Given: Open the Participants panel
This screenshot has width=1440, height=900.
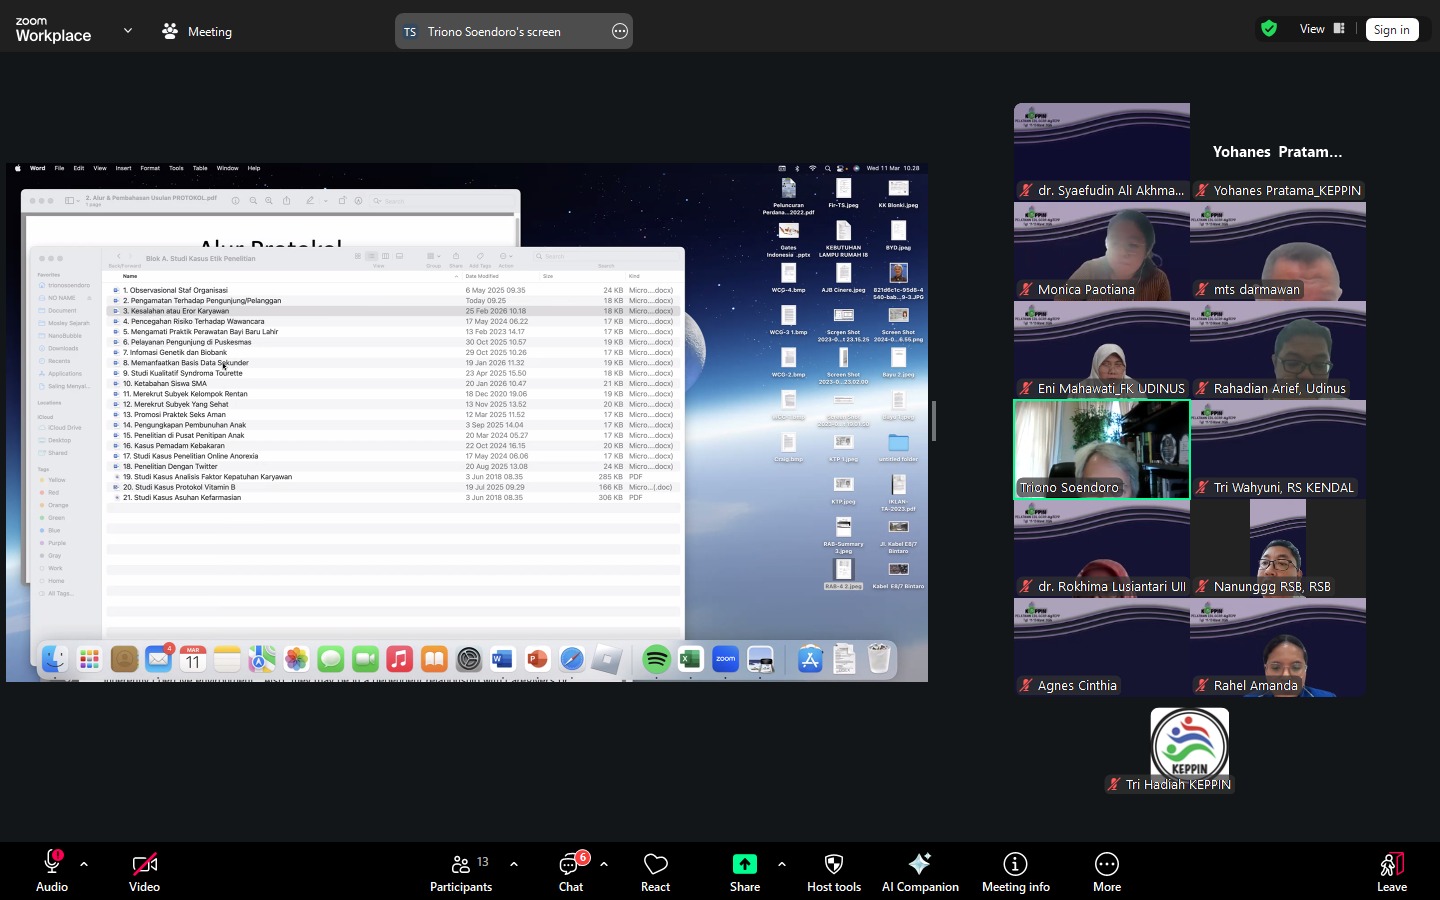Looking at the screenshot, I should (x=461, y=870).
